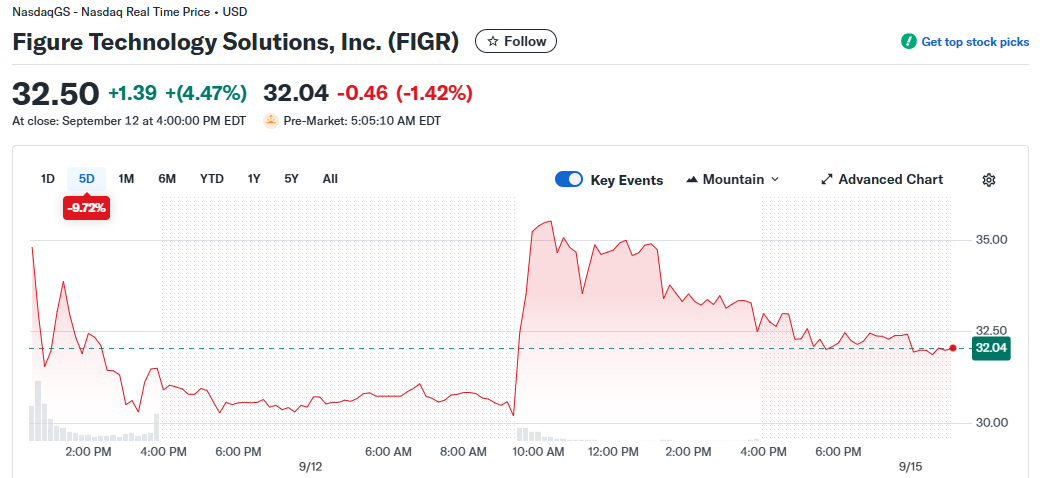Open Get top stock picks link
The width and height of the screenshot is (1040, 478).
(975, 42)
